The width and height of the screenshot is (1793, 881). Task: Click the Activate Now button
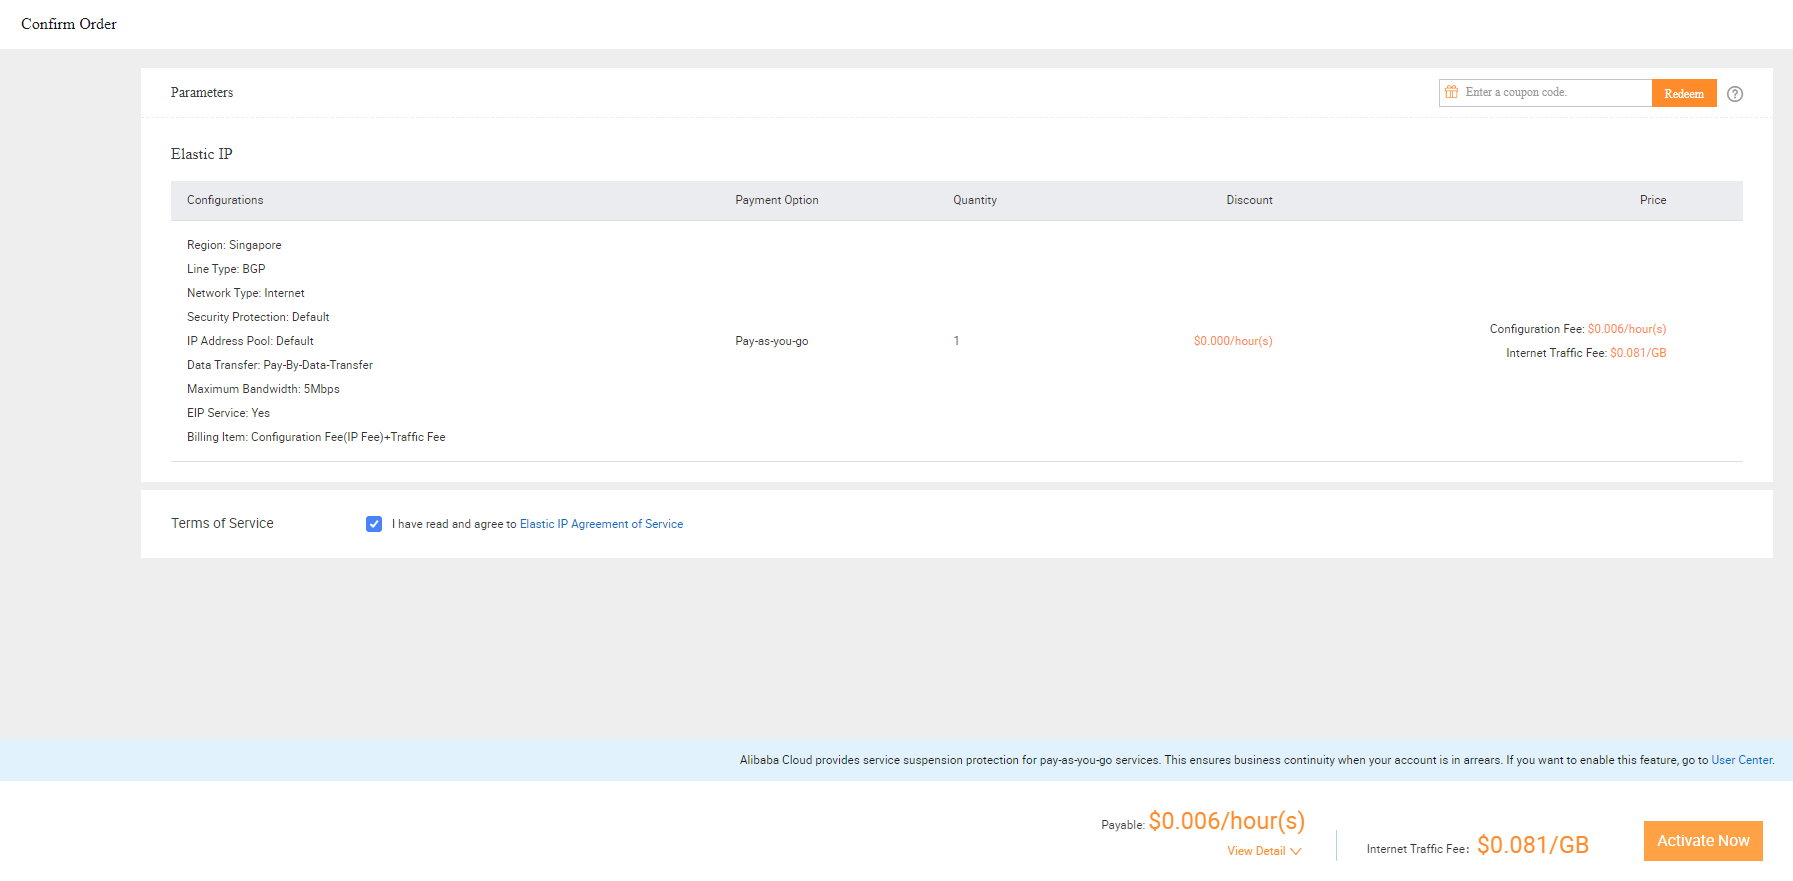point(1702,841)
